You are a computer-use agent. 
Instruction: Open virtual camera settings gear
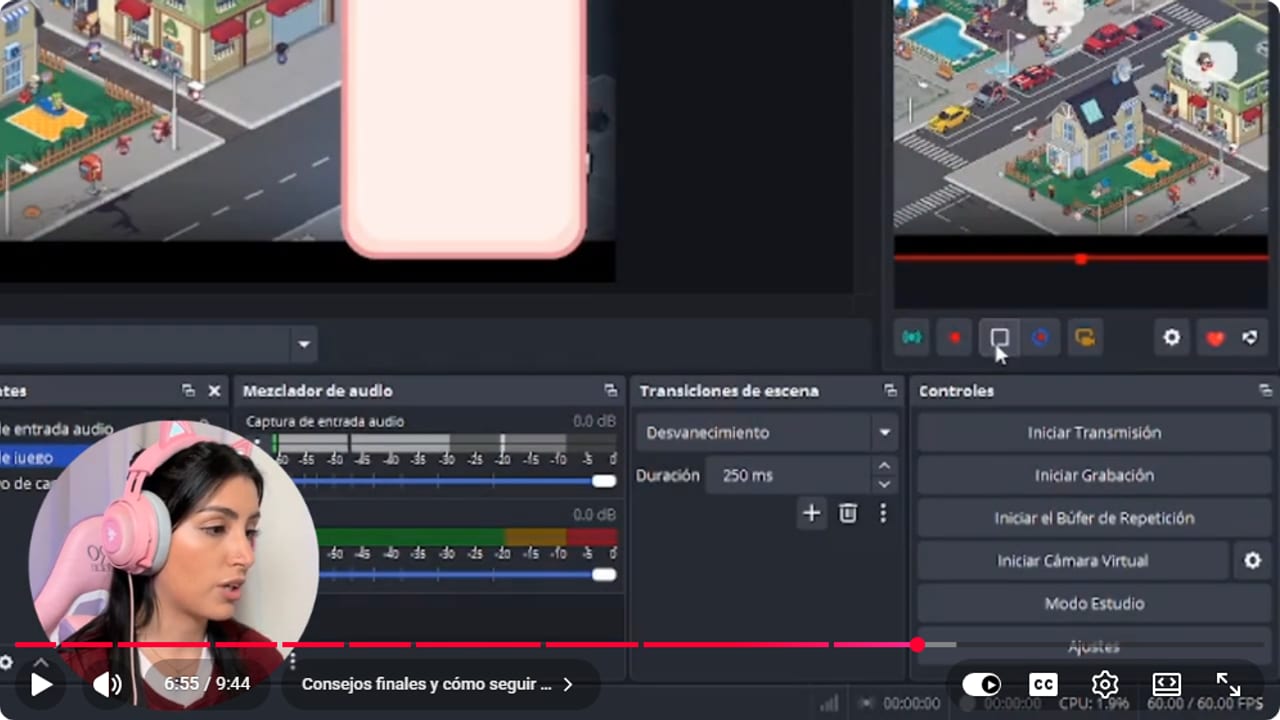[x=1253, y=561]
